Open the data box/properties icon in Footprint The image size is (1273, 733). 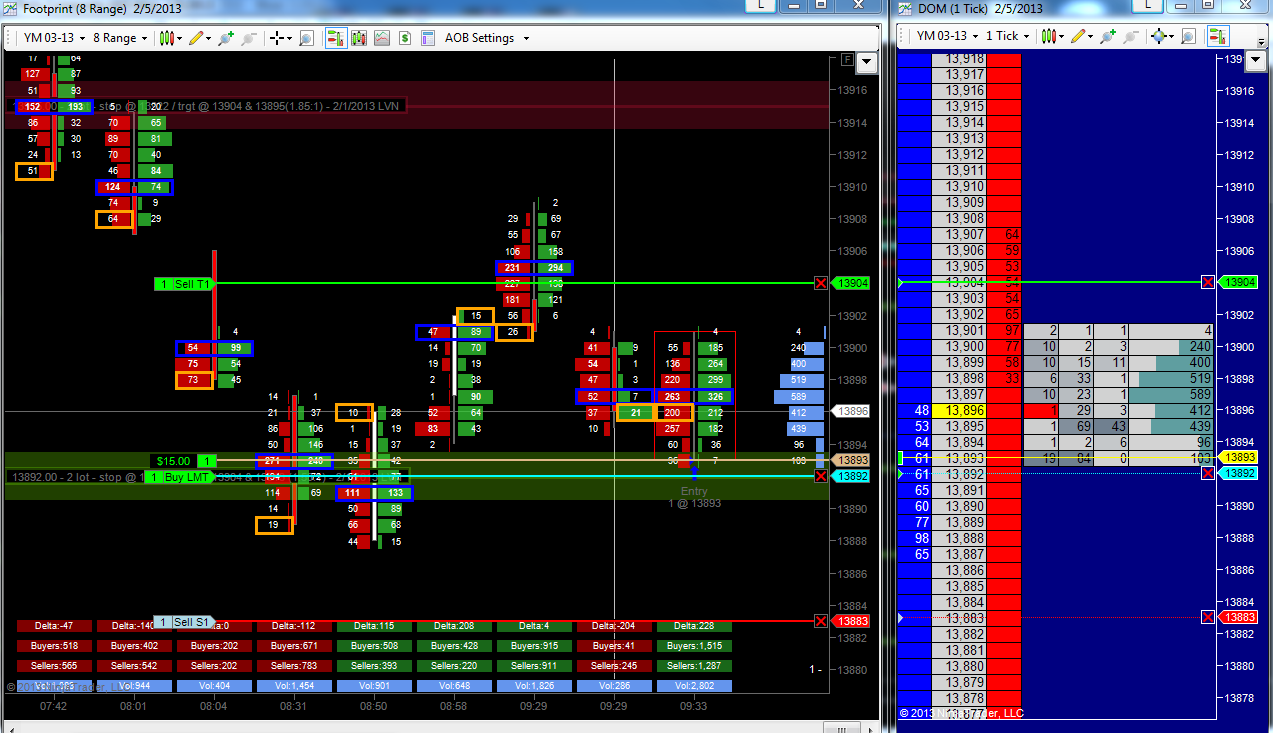click(x=428, y=38)
